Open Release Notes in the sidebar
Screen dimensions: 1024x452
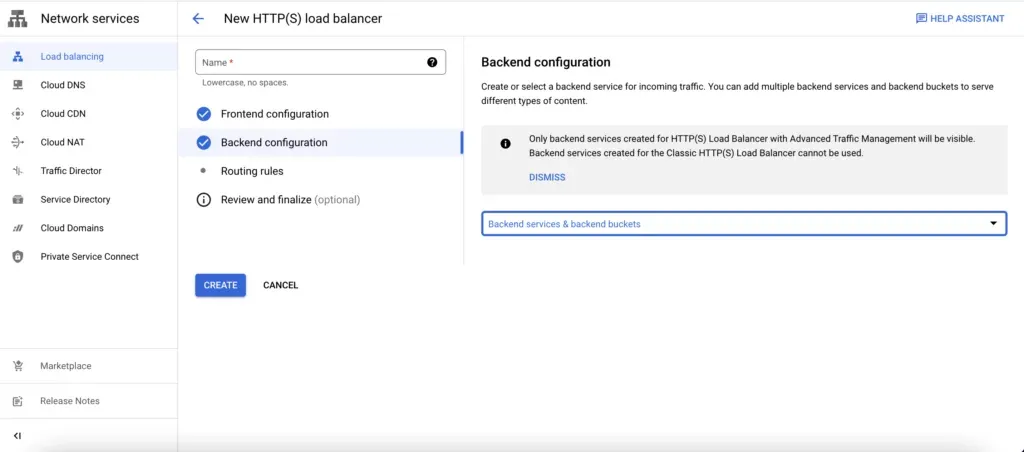(x=89, y=401)
